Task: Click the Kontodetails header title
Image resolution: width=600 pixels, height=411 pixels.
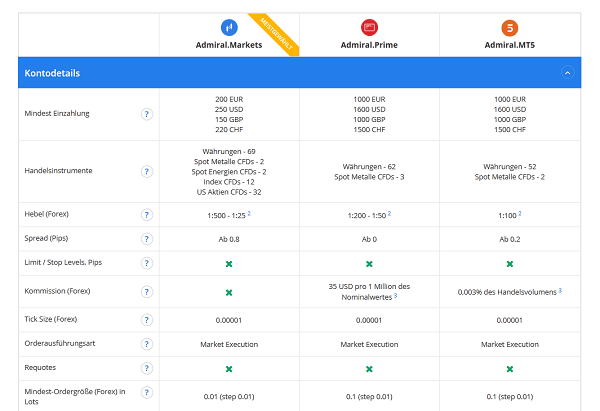Action: pos(52,73)
